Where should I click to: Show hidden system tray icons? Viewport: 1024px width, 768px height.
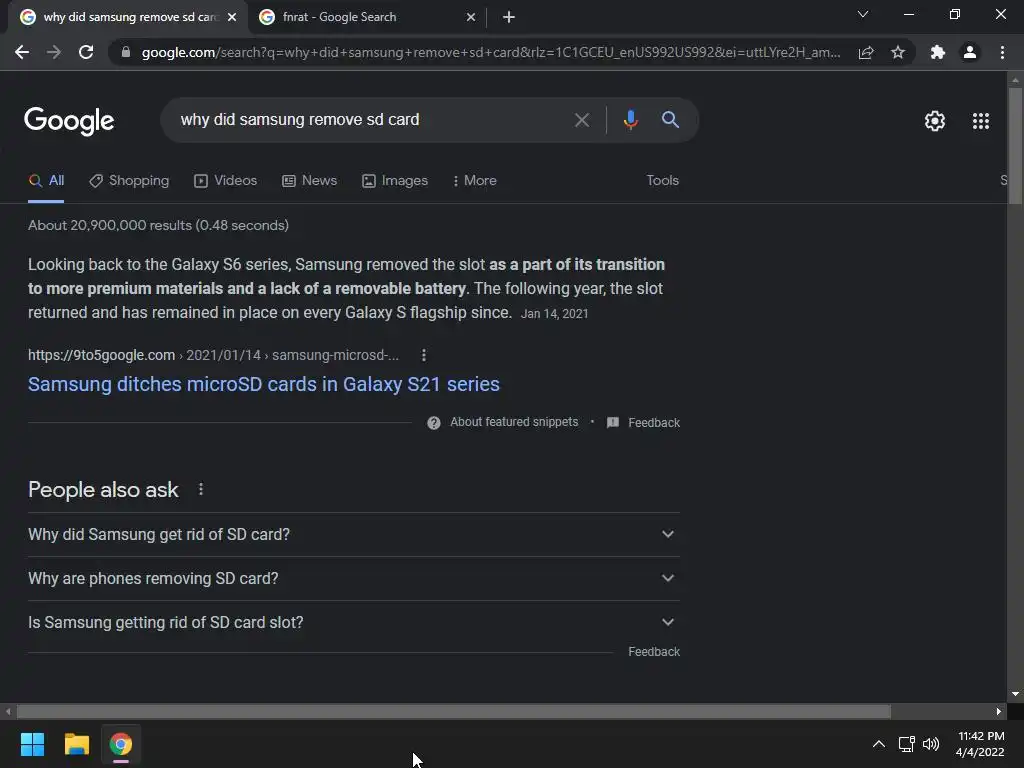click(x=879, y=744)
